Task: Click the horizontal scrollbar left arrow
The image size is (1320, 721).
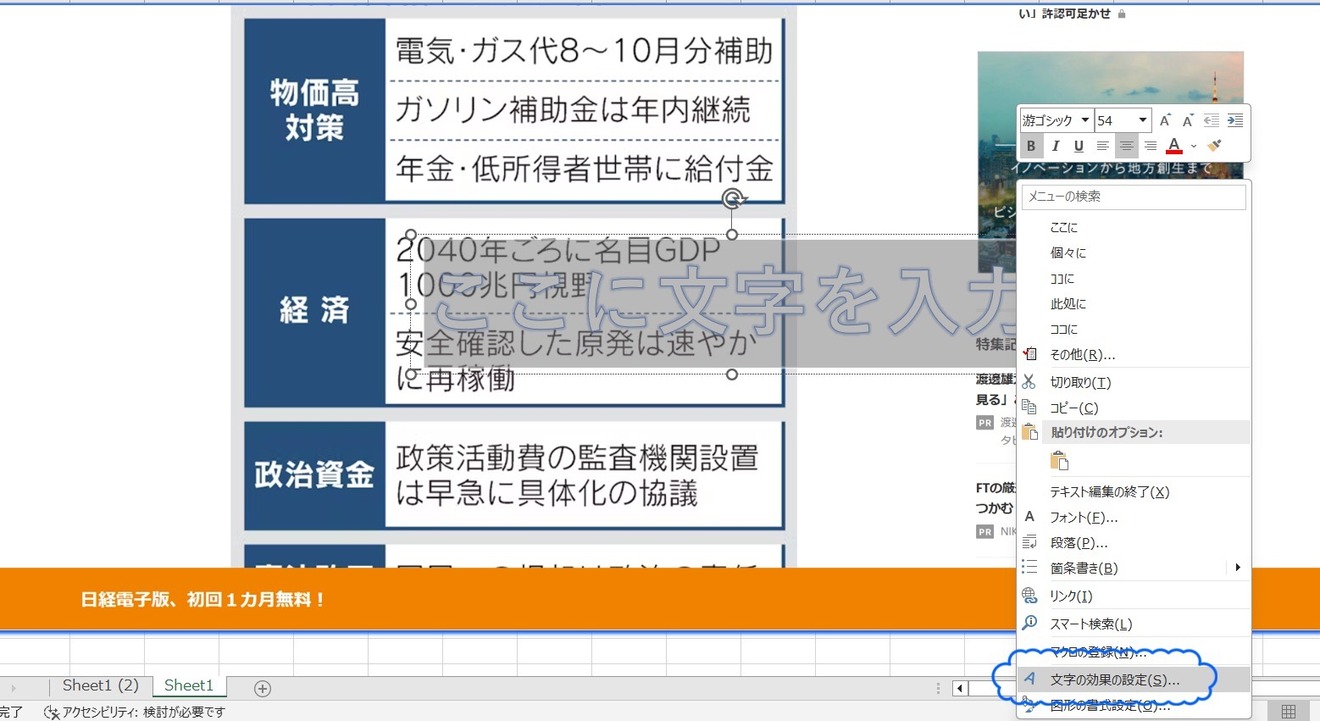Action: [x=960, y=688]
